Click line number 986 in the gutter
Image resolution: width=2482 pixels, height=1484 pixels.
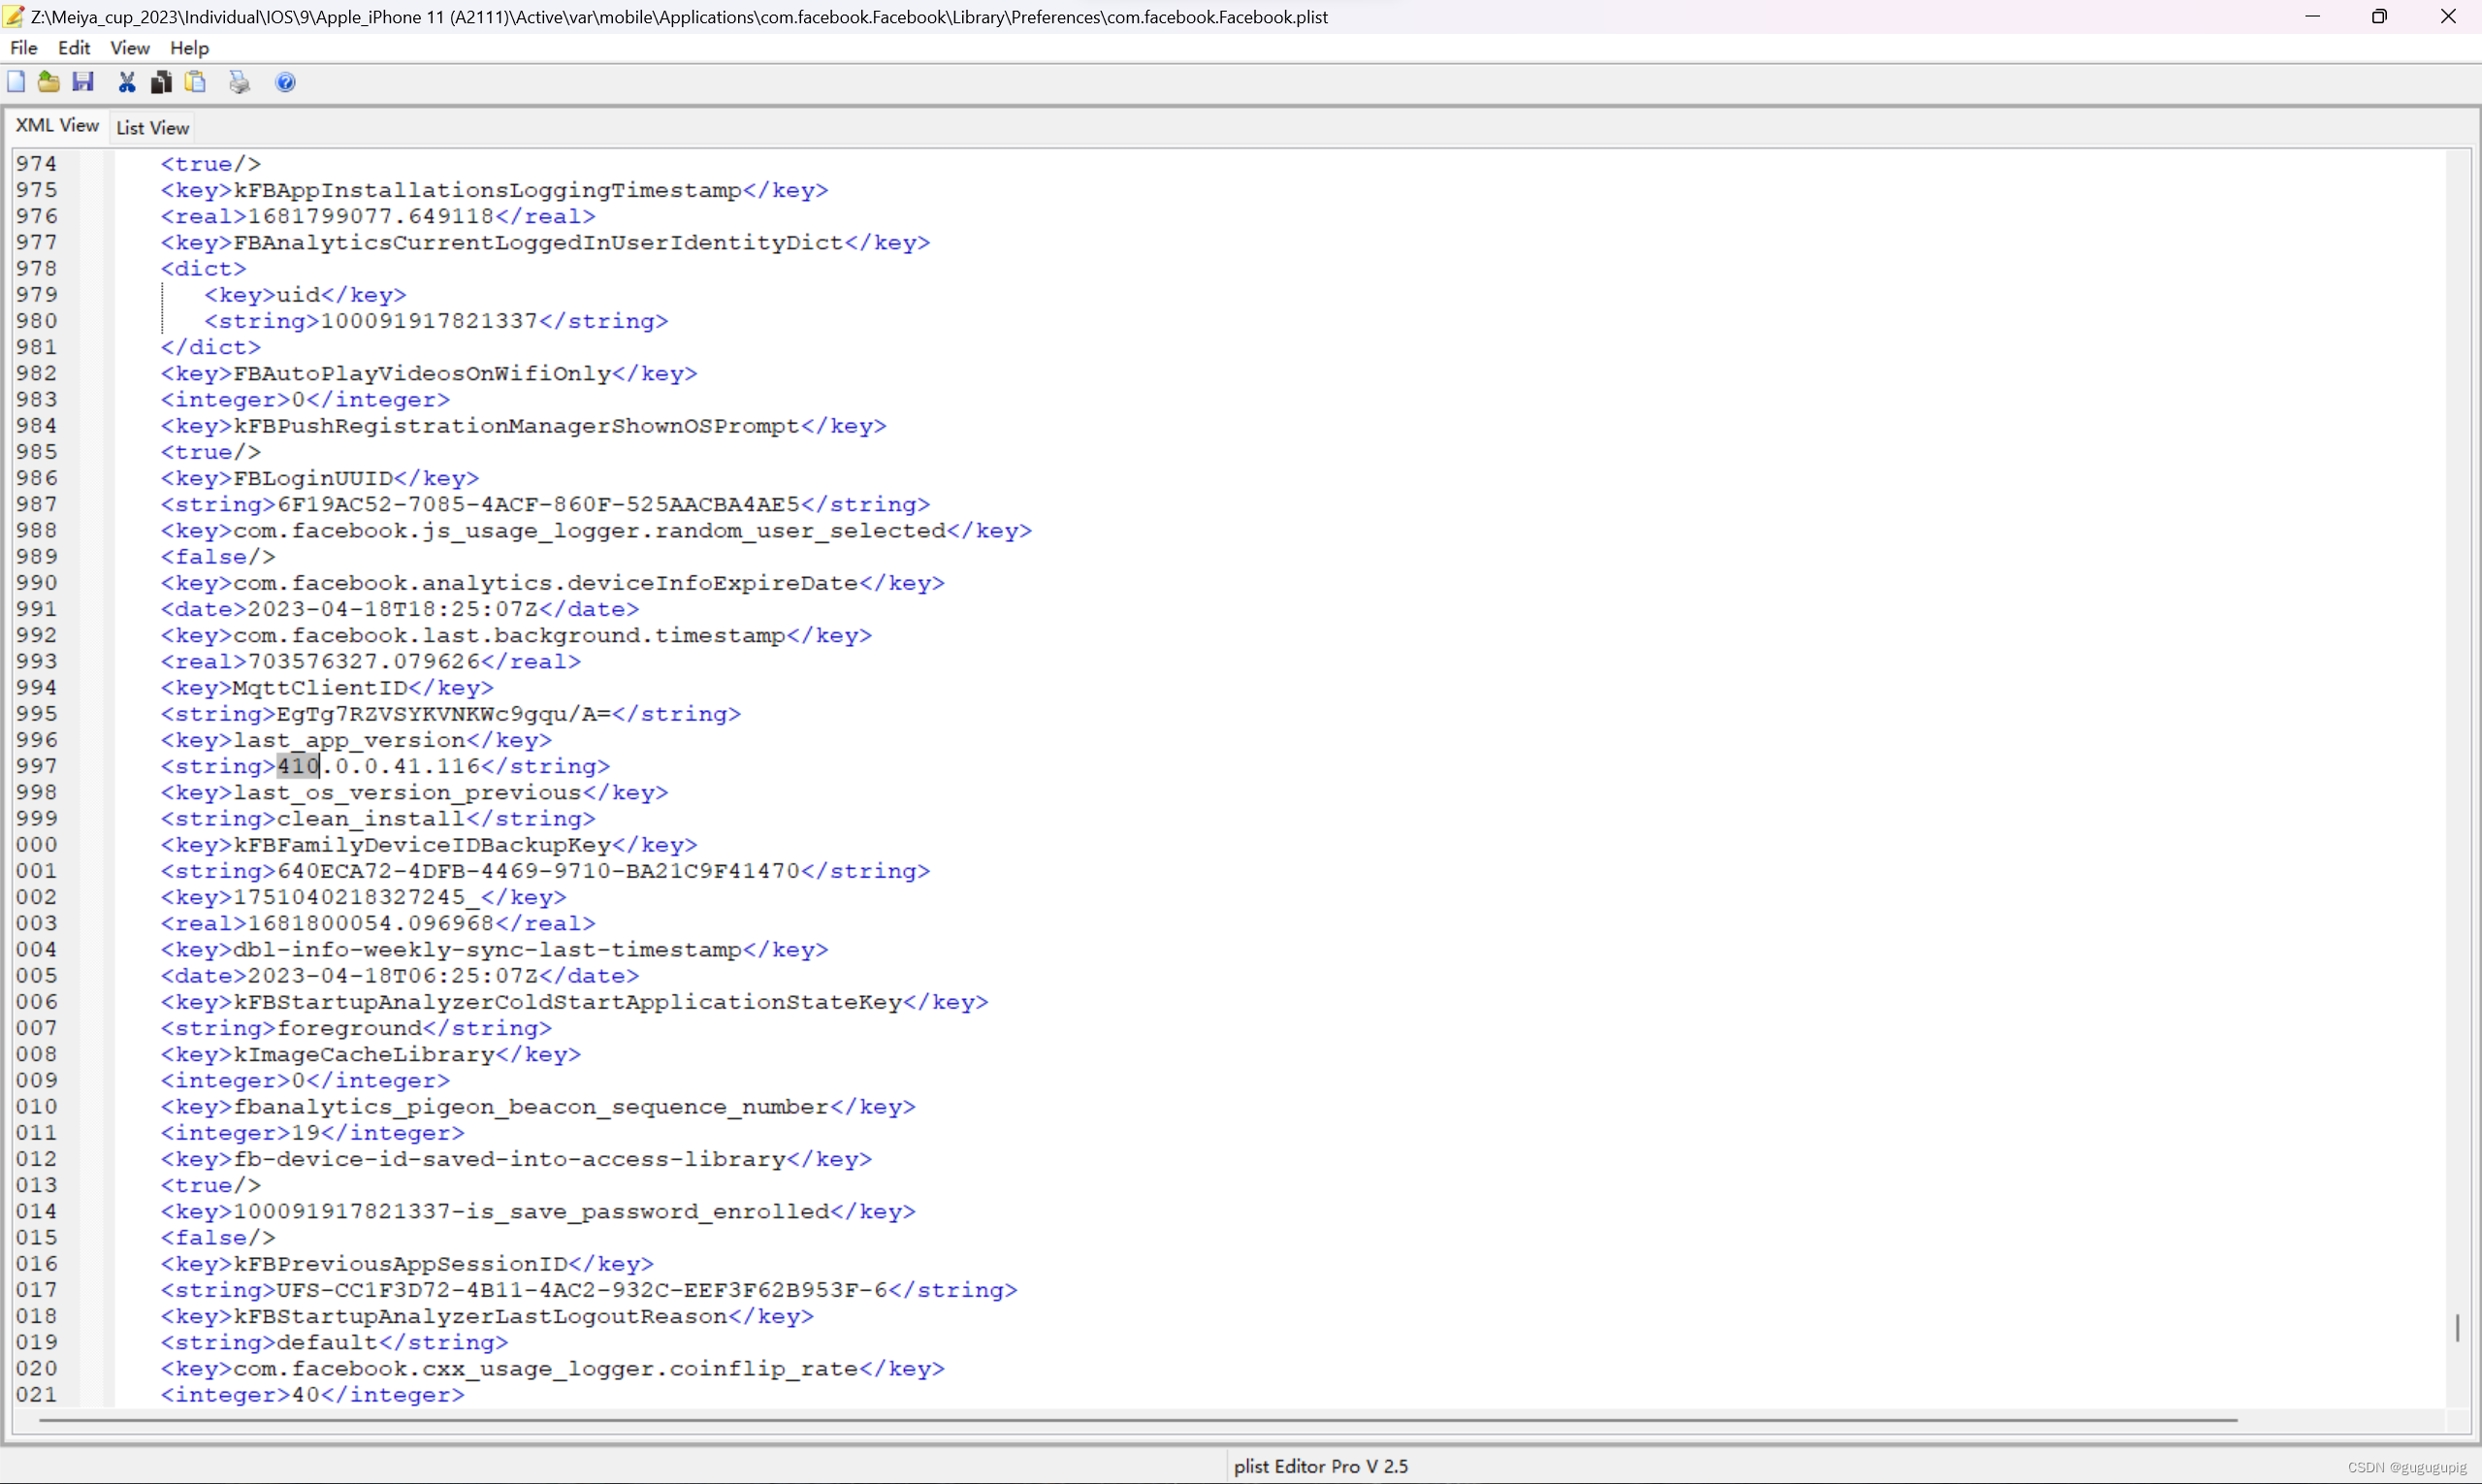pos(36,478)
